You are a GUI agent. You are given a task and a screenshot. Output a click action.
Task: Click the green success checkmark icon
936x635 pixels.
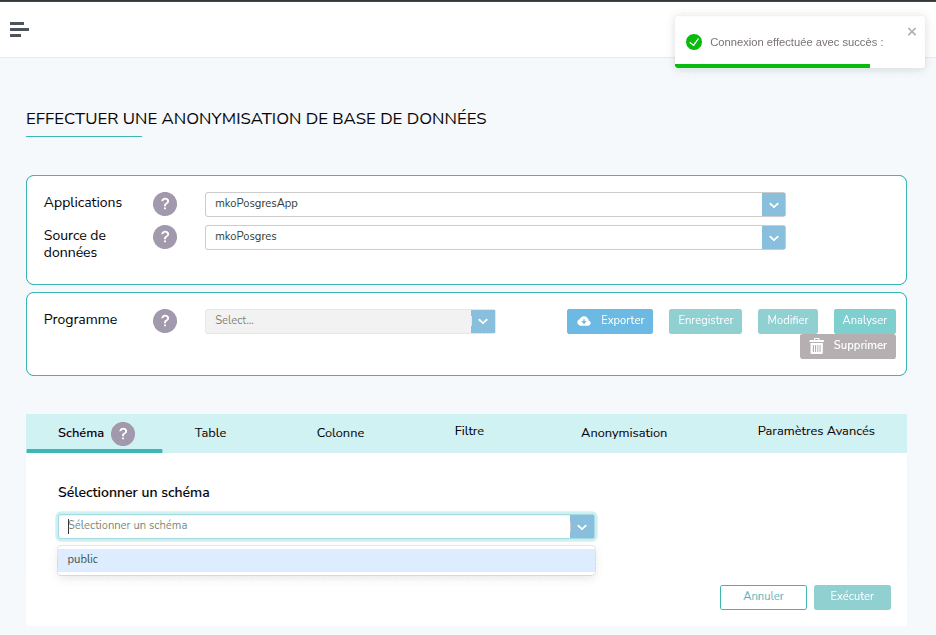[694, 42]
